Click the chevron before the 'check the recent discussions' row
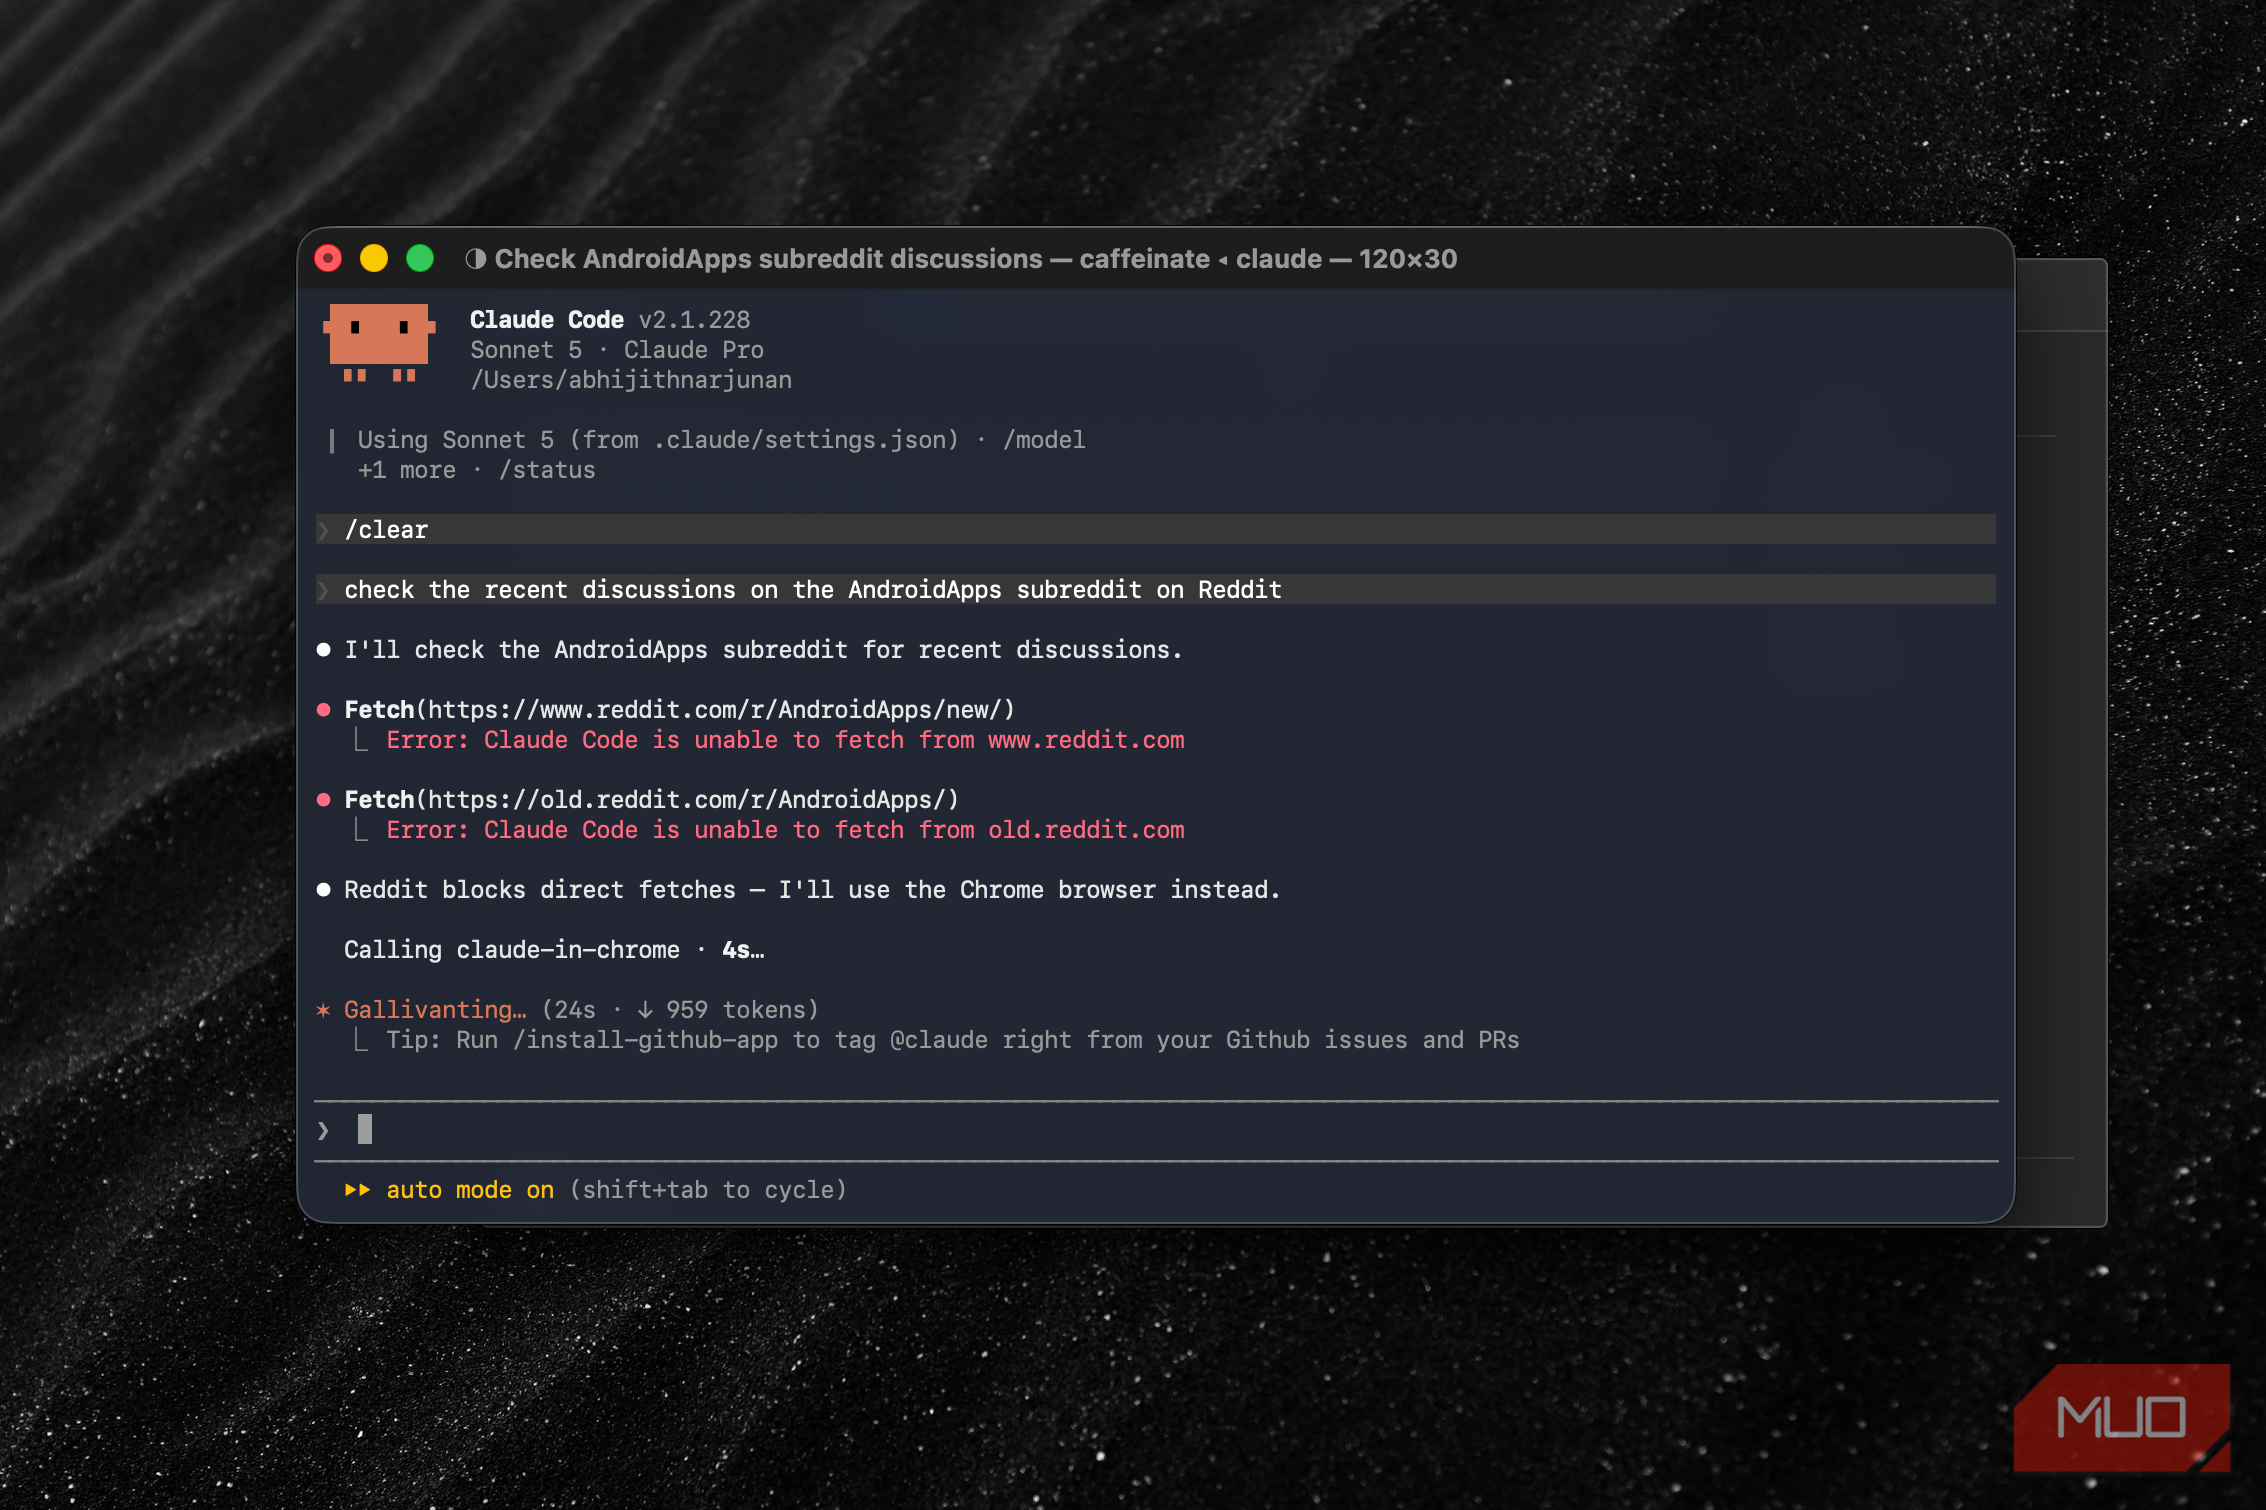The image size is (2266, 1510). (x=323, y=590)
